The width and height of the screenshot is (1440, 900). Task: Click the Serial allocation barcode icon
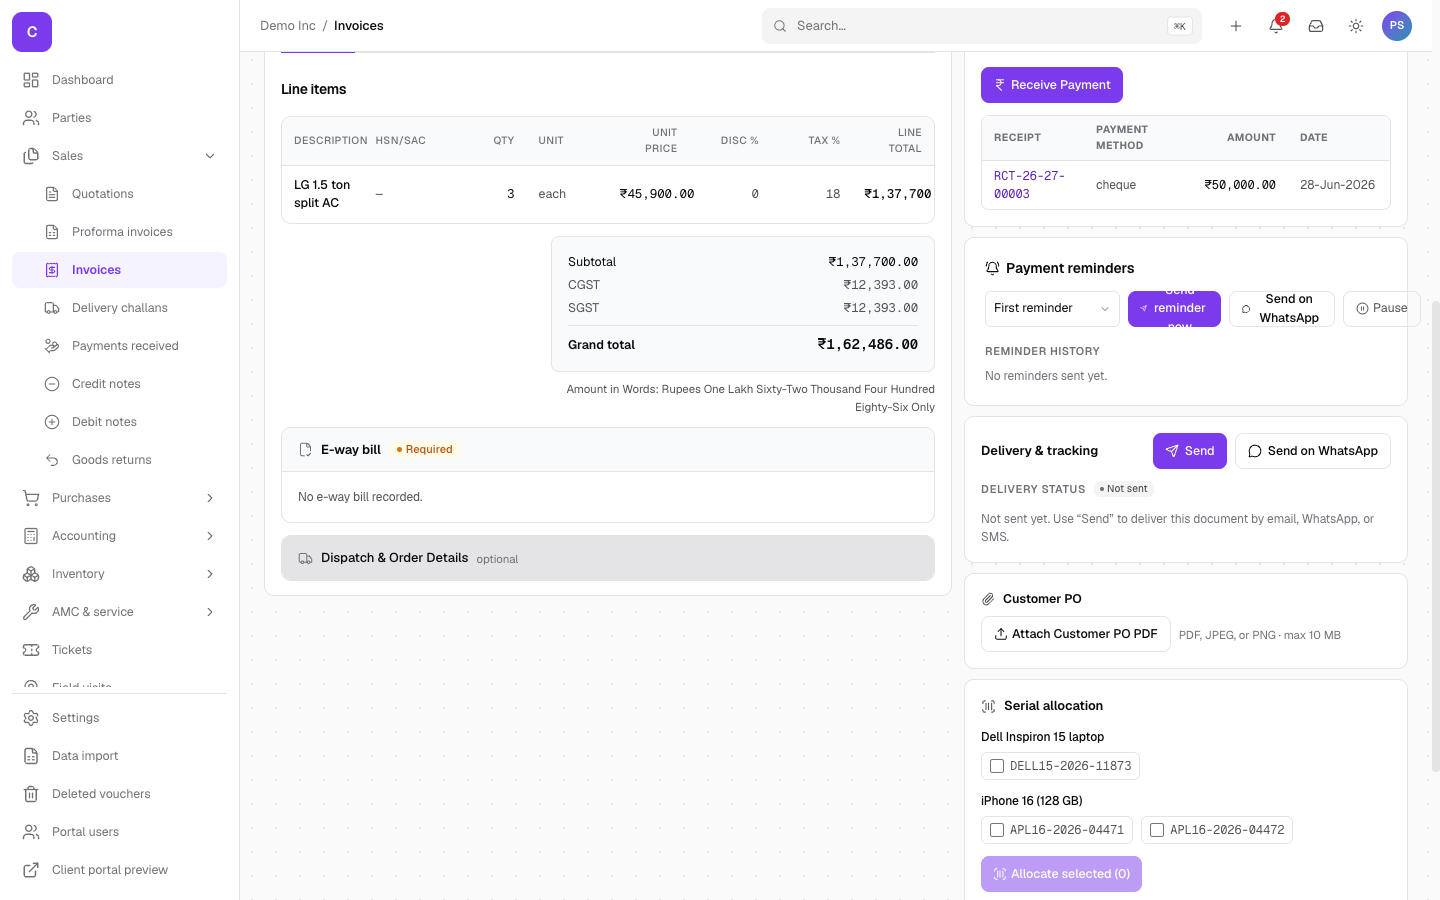(988, 706)
